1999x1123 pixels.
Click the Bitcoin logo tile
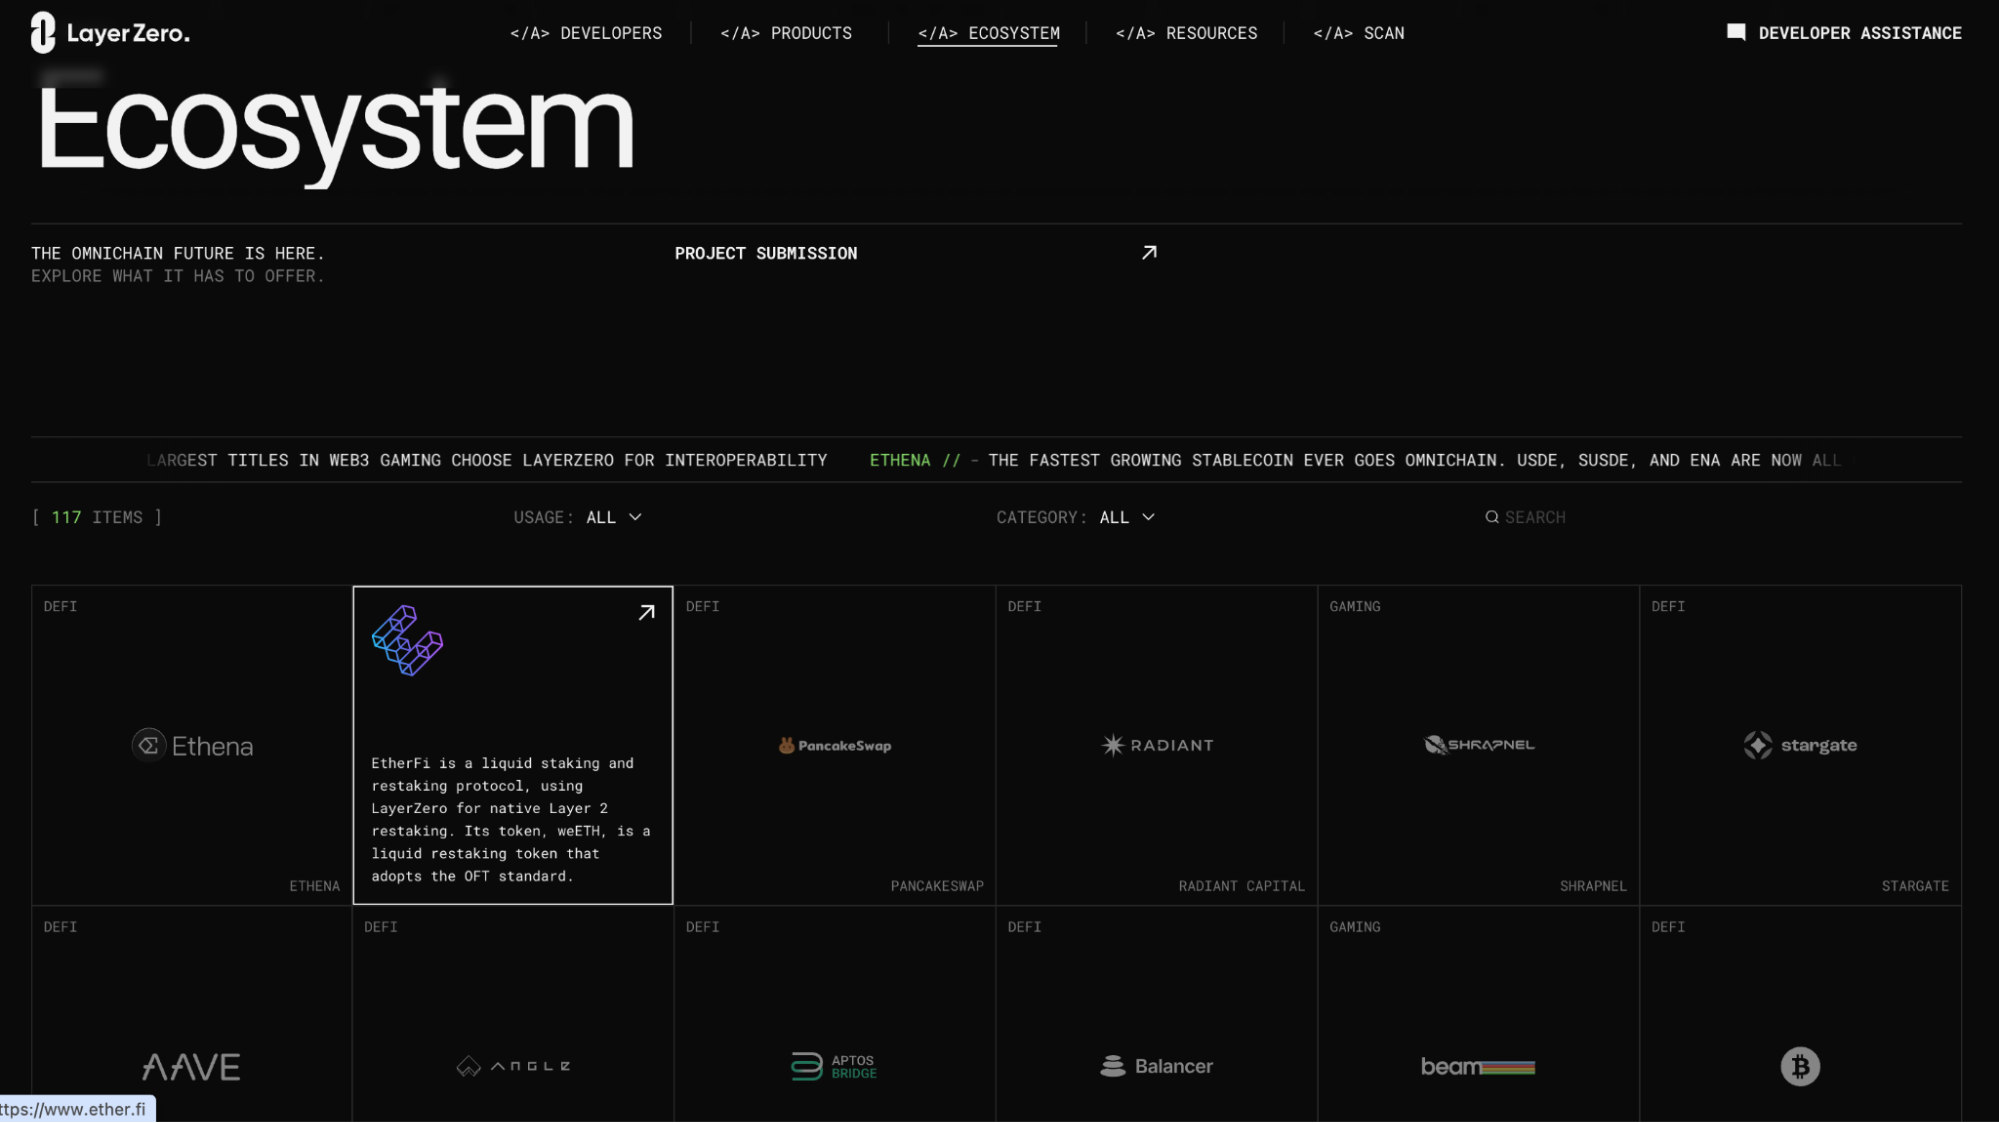(1800, 1066)
